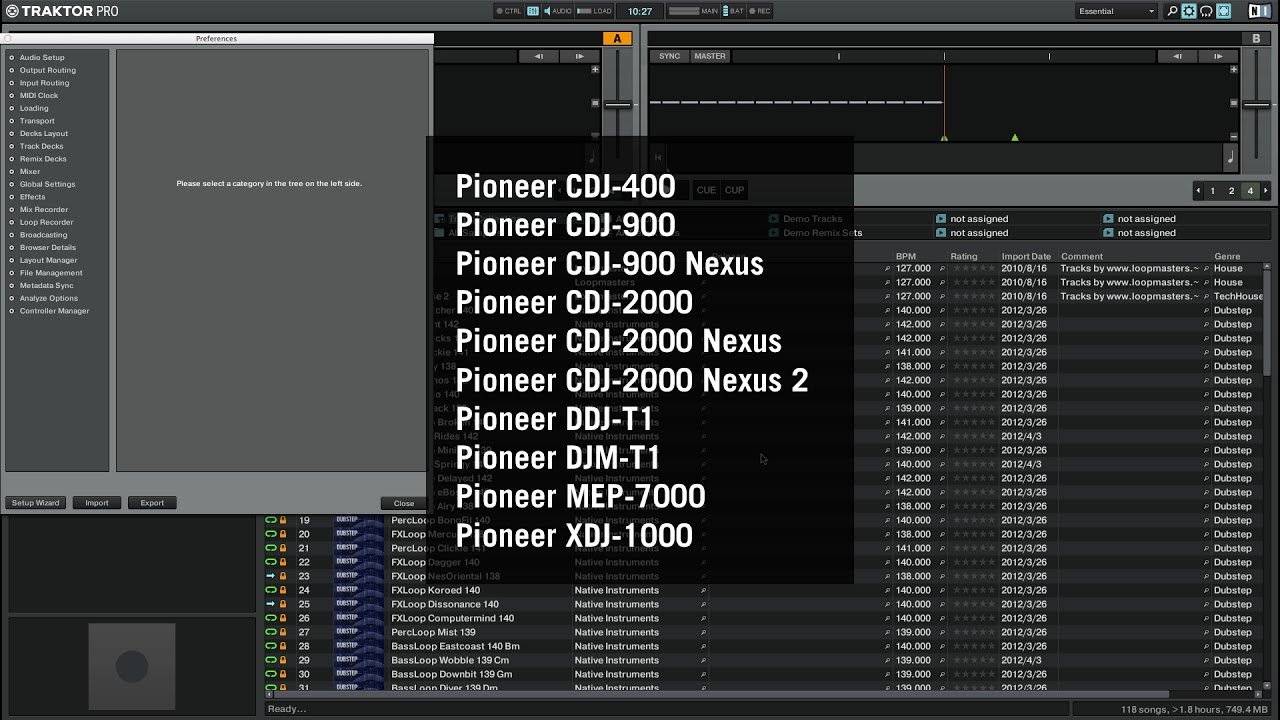Screen dimensions: 1280x720
Task: Open Loop Recorder preferences category
Action: (x=47, y=222)
